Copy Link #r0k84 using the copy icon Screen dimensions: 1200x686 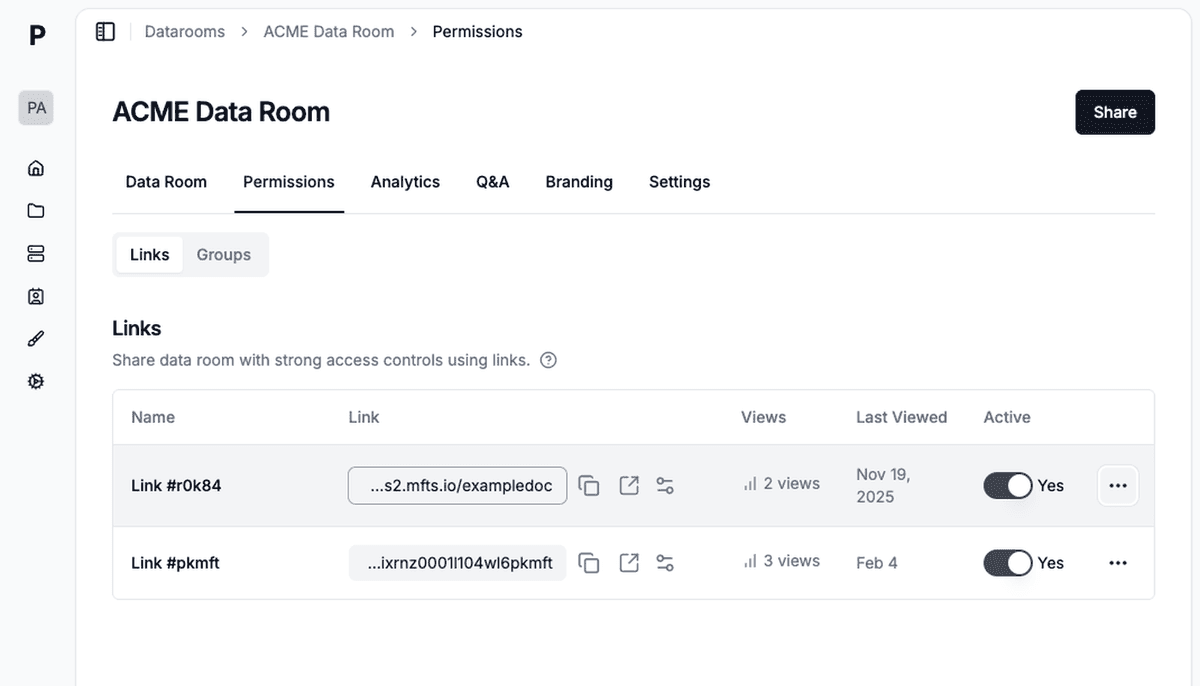[589, 485]
